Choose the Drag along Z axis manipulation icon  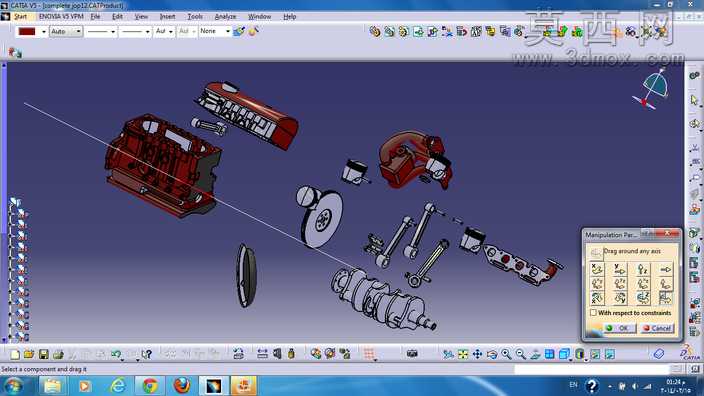643,269
